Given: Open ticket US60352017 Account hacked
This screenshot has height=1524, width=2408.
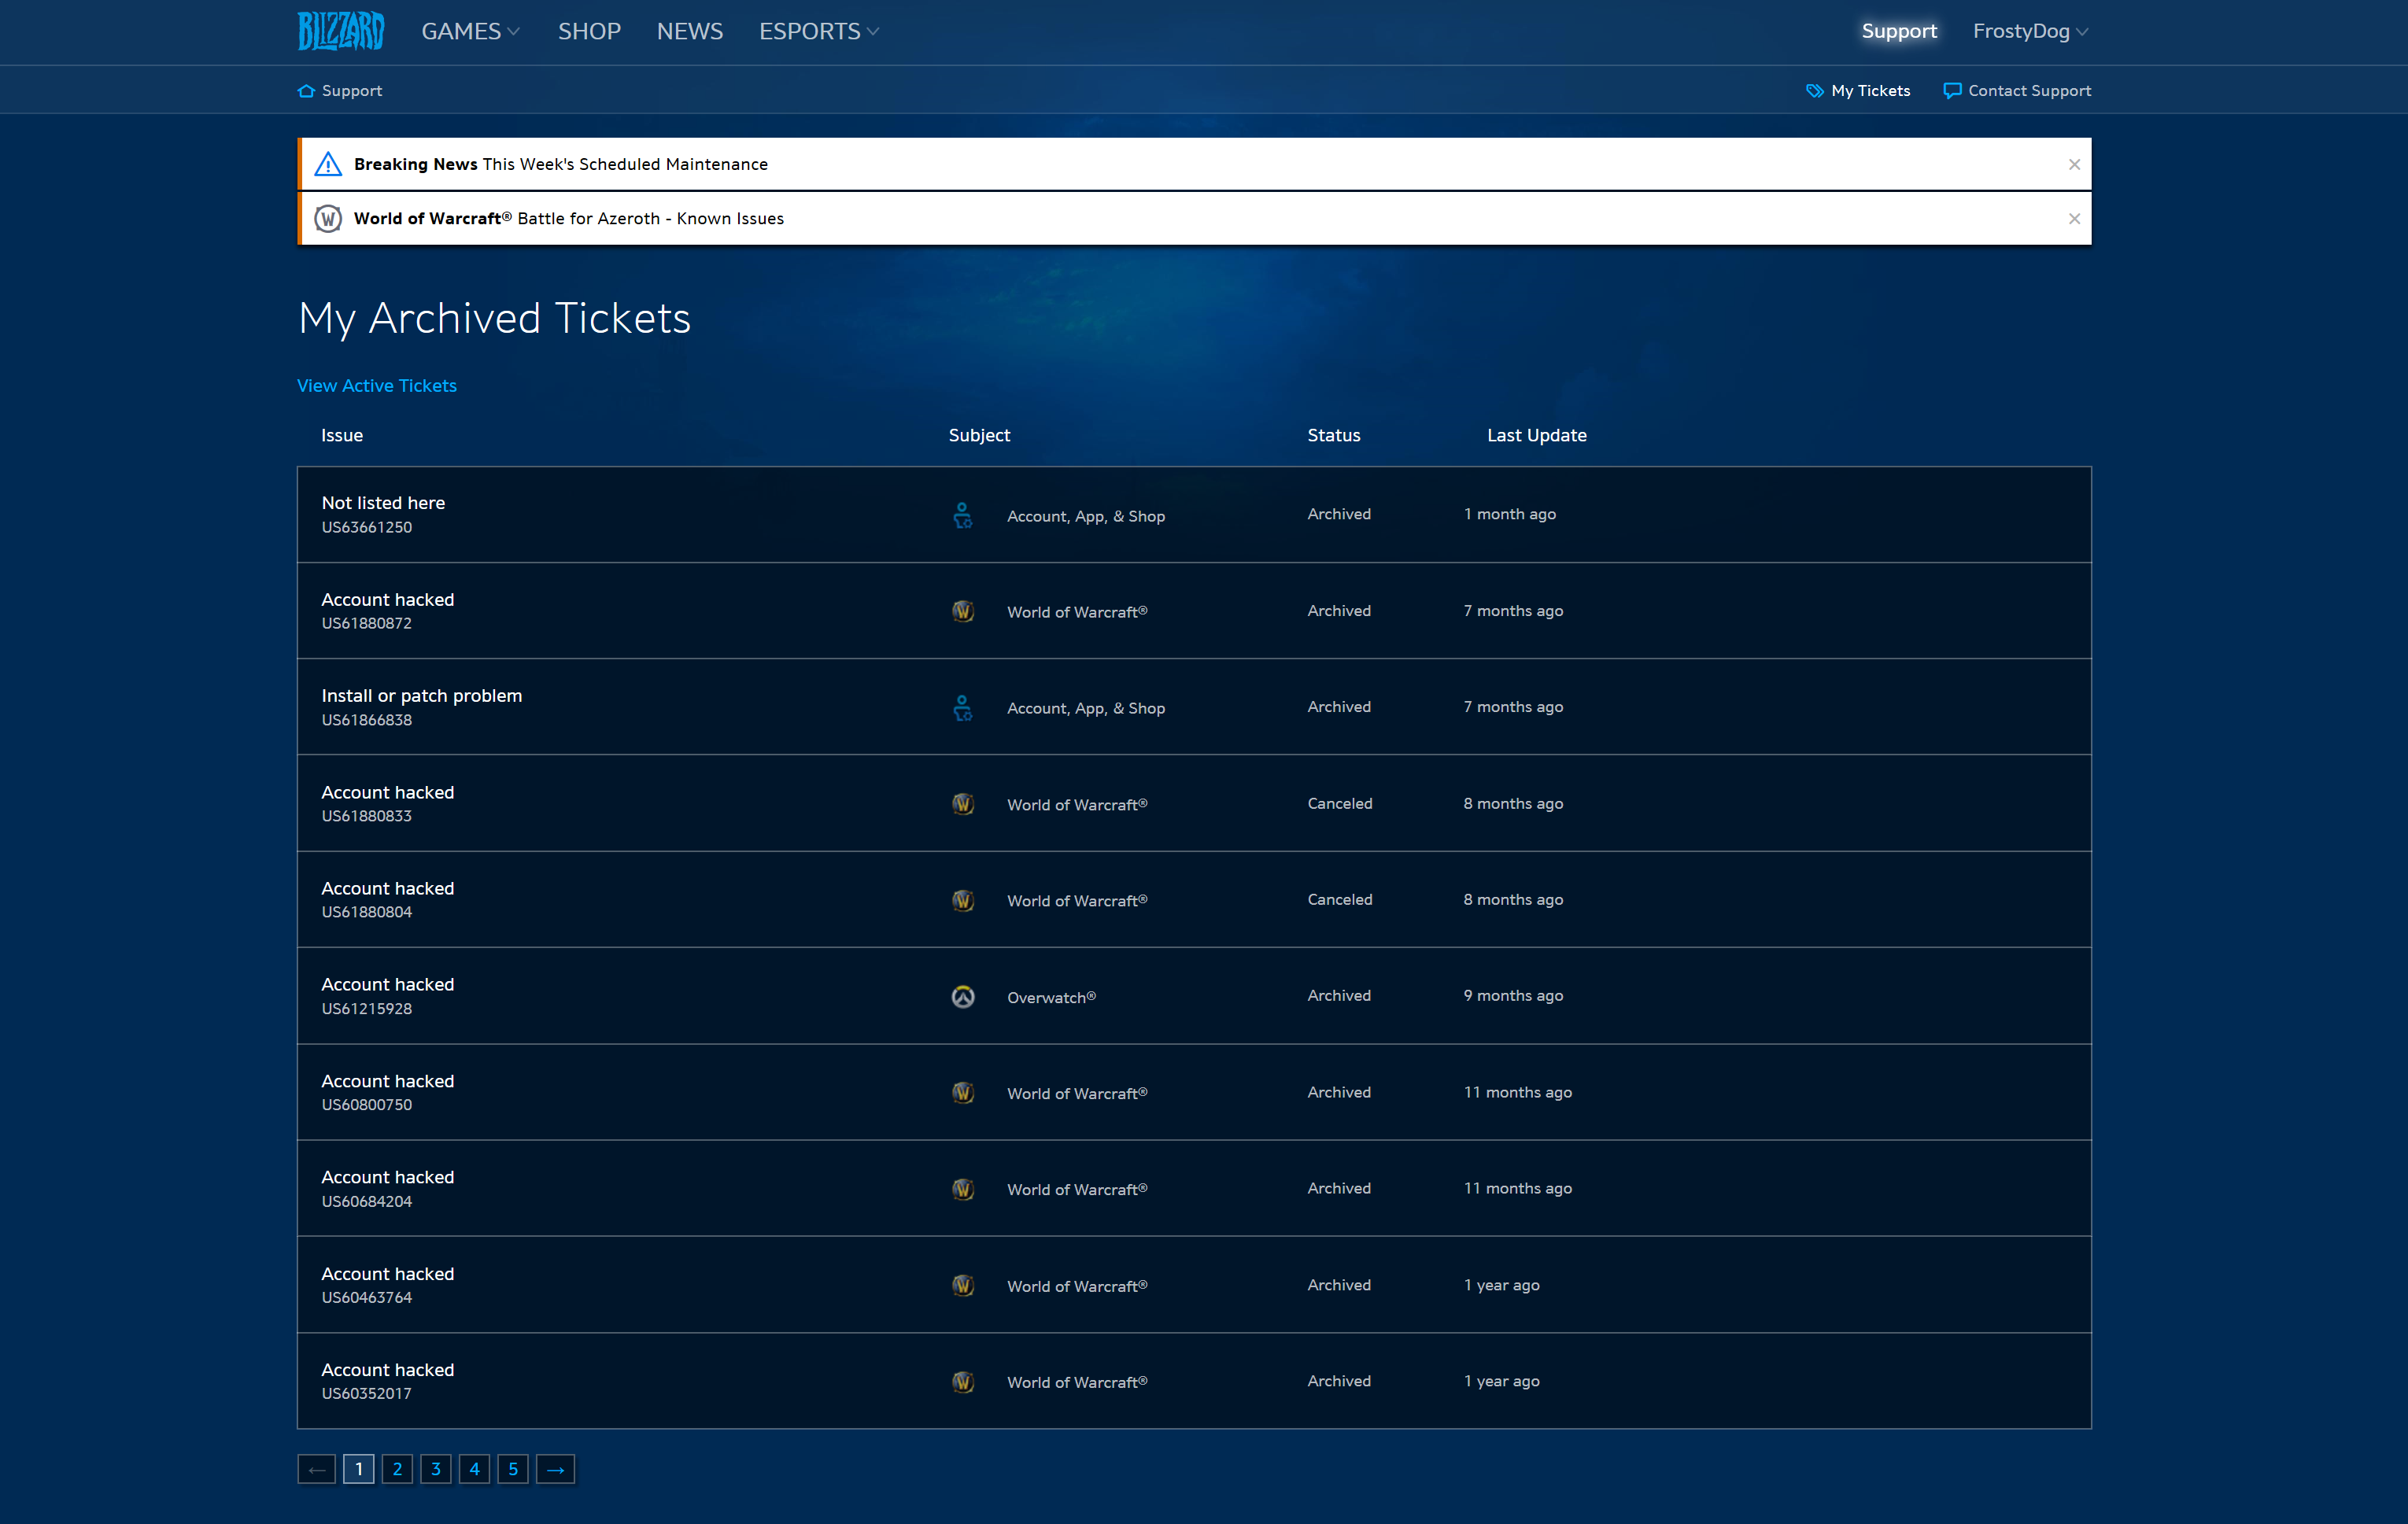Looking at the screenshot, I should pos(1194,1381).
